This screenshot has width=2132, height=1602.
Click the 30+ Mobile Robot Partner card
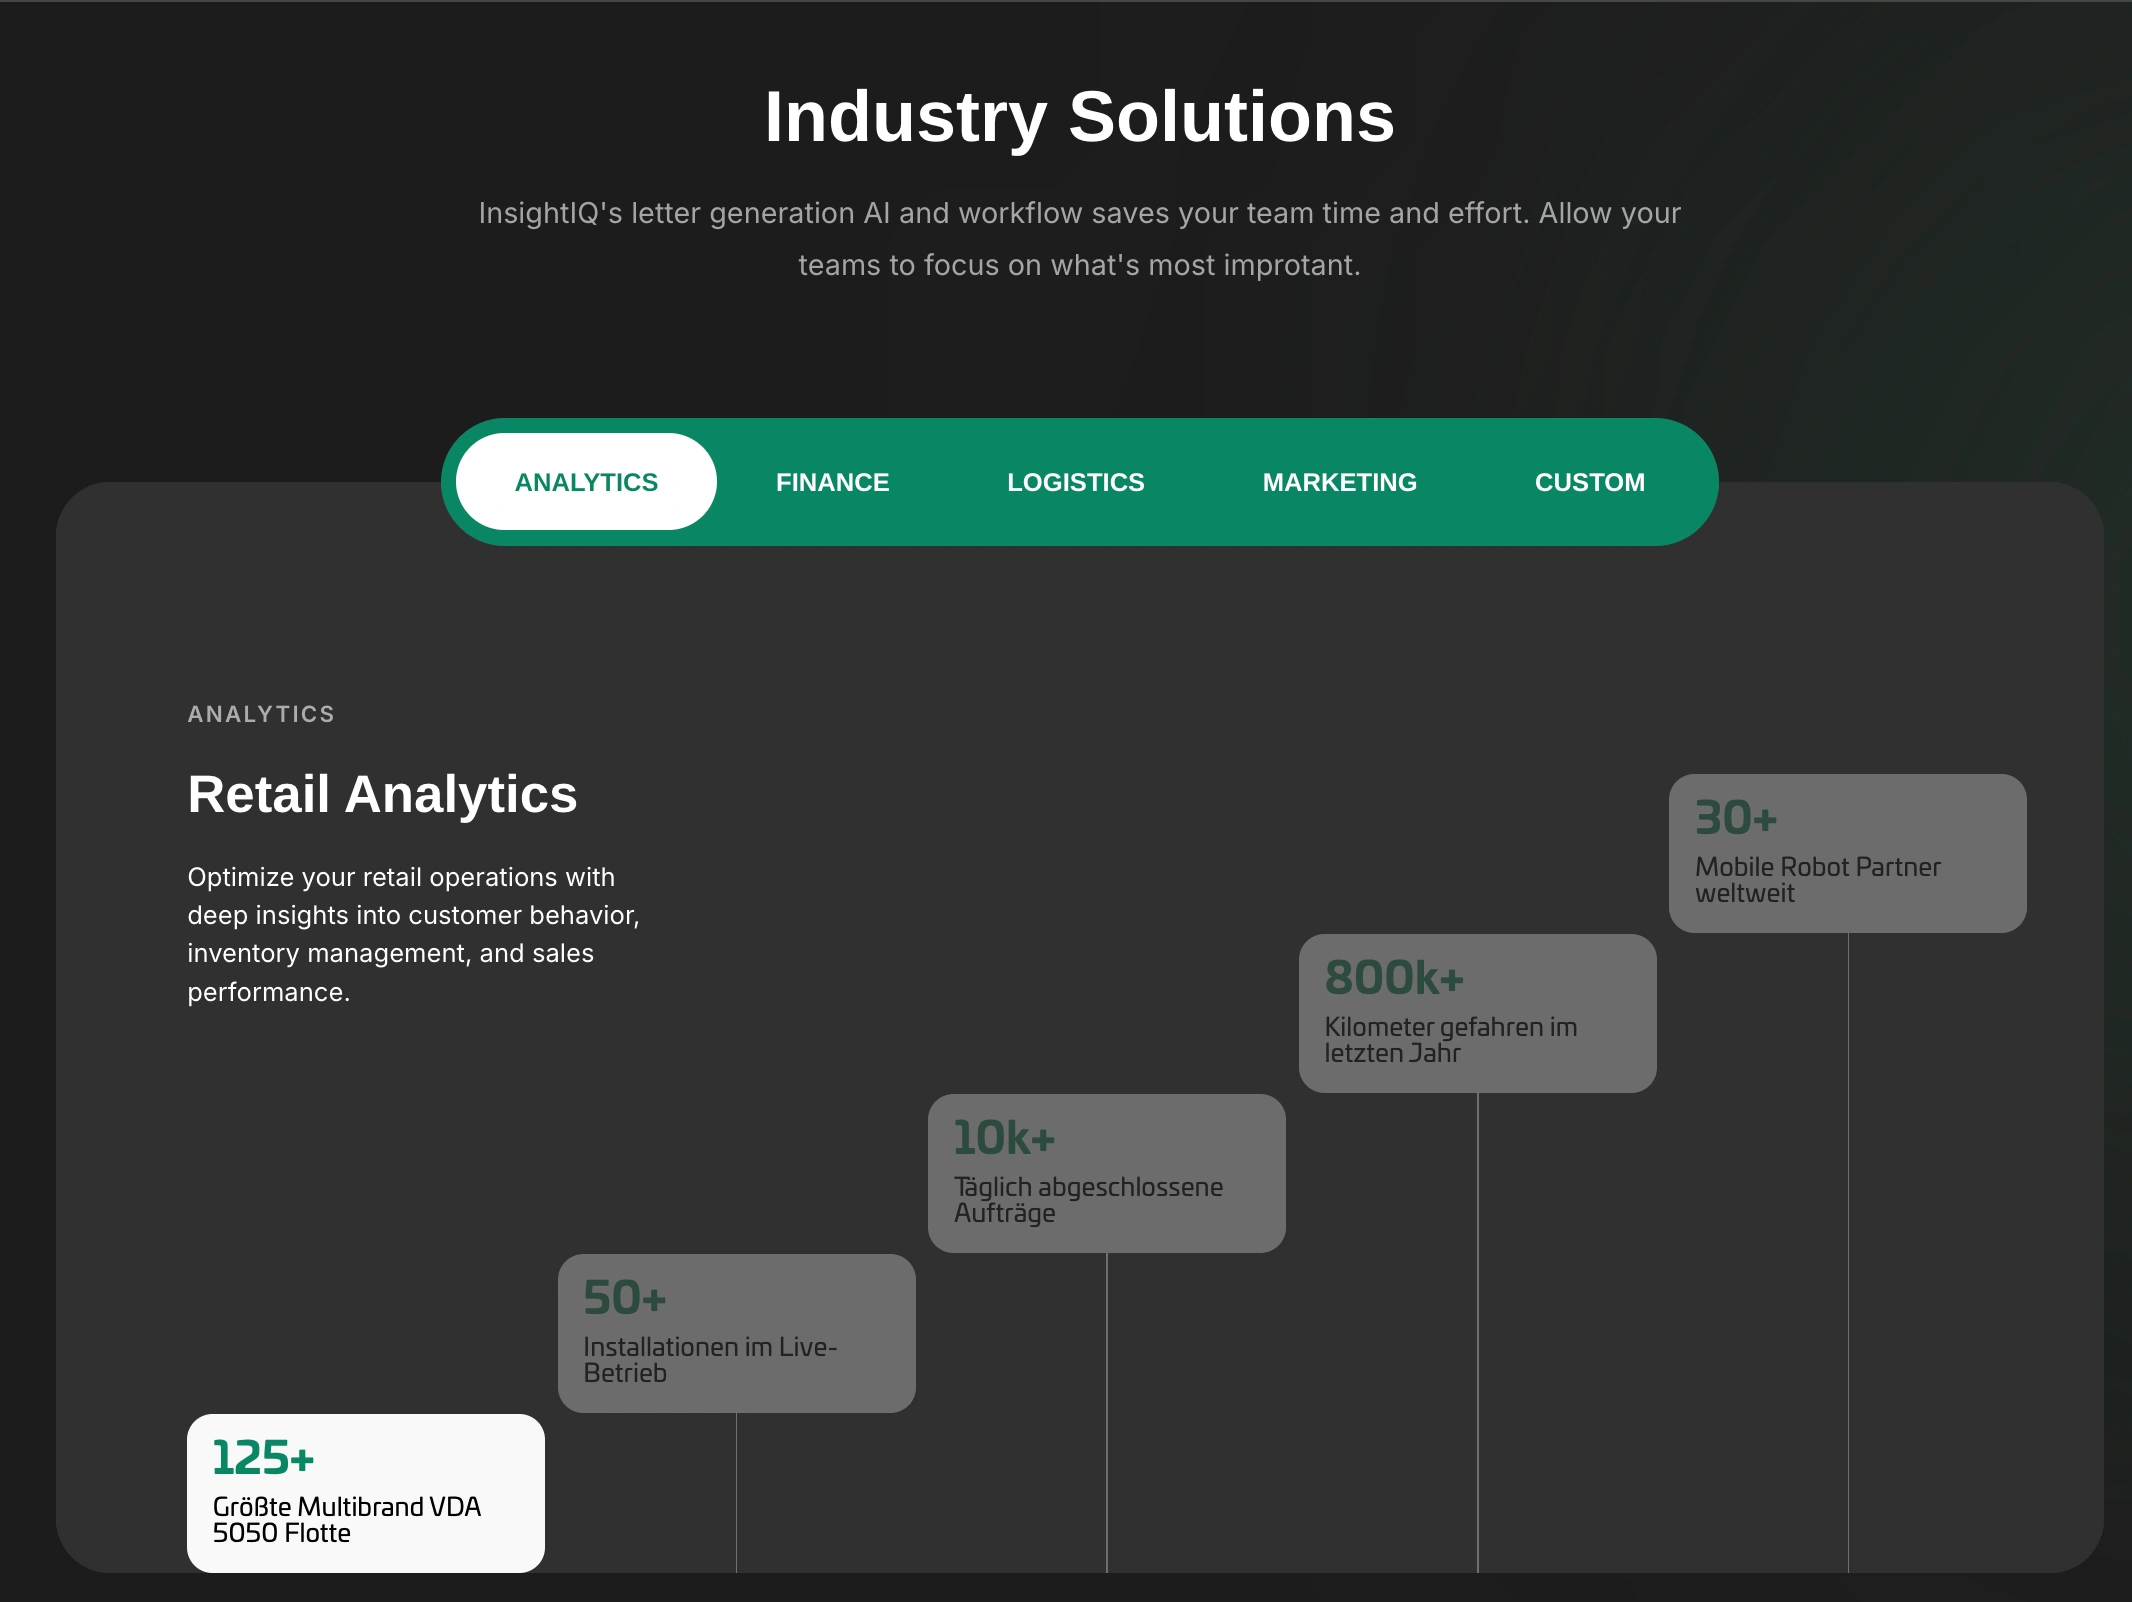point(1847,853)
